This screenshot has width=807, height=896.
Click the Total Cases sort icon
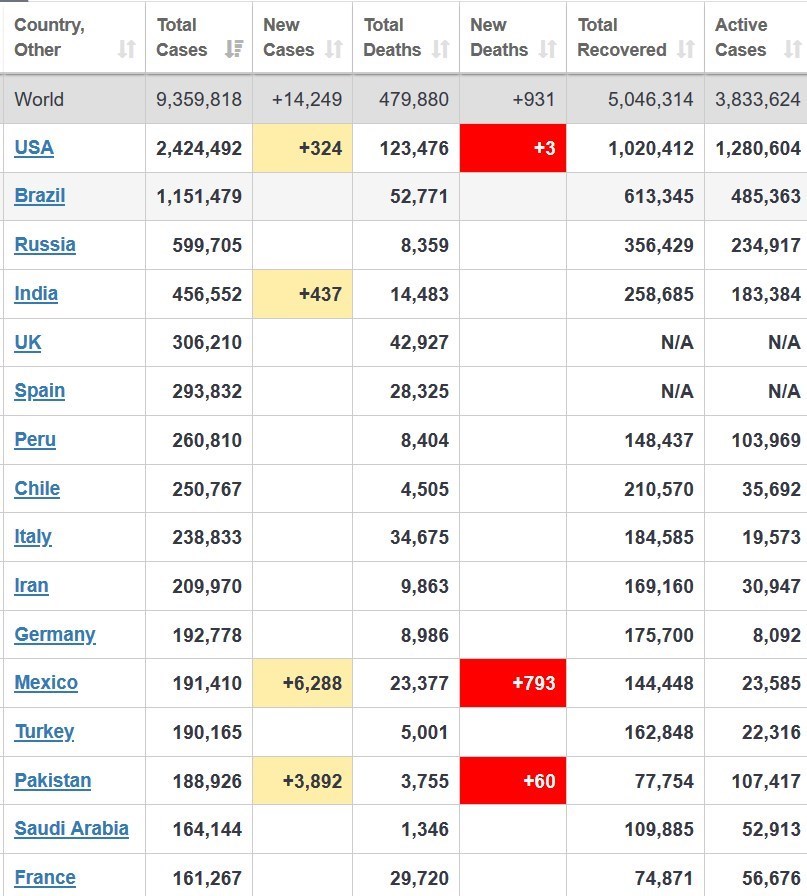coord(234,50)
